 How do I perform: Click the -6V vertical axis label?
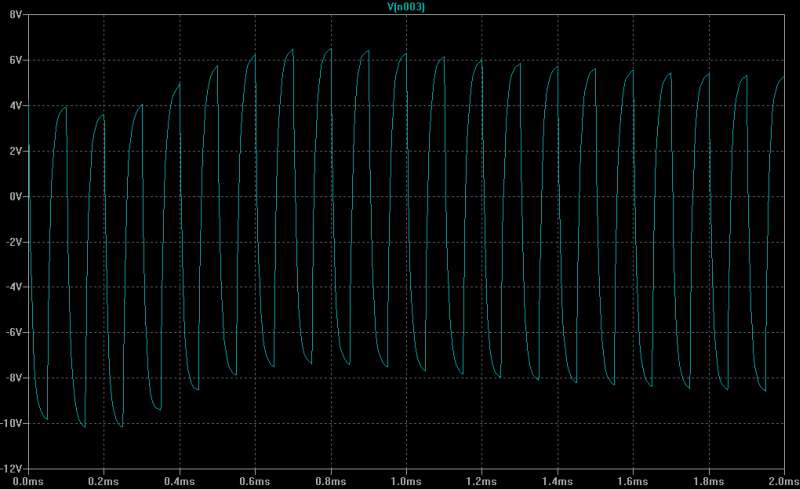14,332
